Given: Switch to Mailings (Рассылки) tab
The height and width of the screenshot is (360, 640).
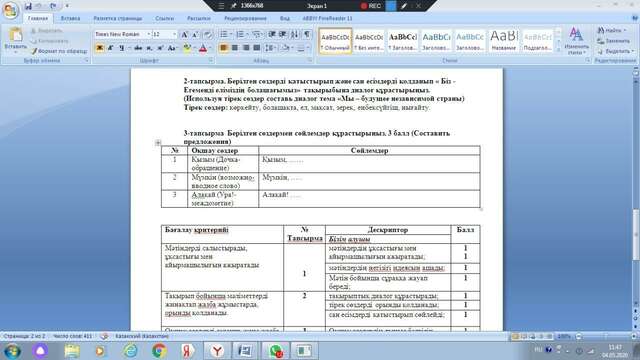Looking at the screenshot, I should 199,18.
